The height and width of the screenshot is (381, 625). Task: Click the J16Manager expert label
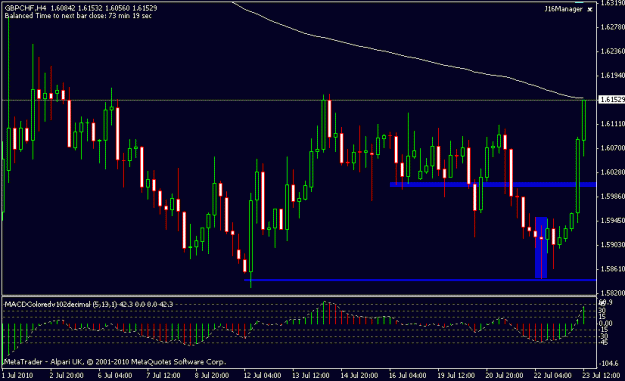point(563,9)
